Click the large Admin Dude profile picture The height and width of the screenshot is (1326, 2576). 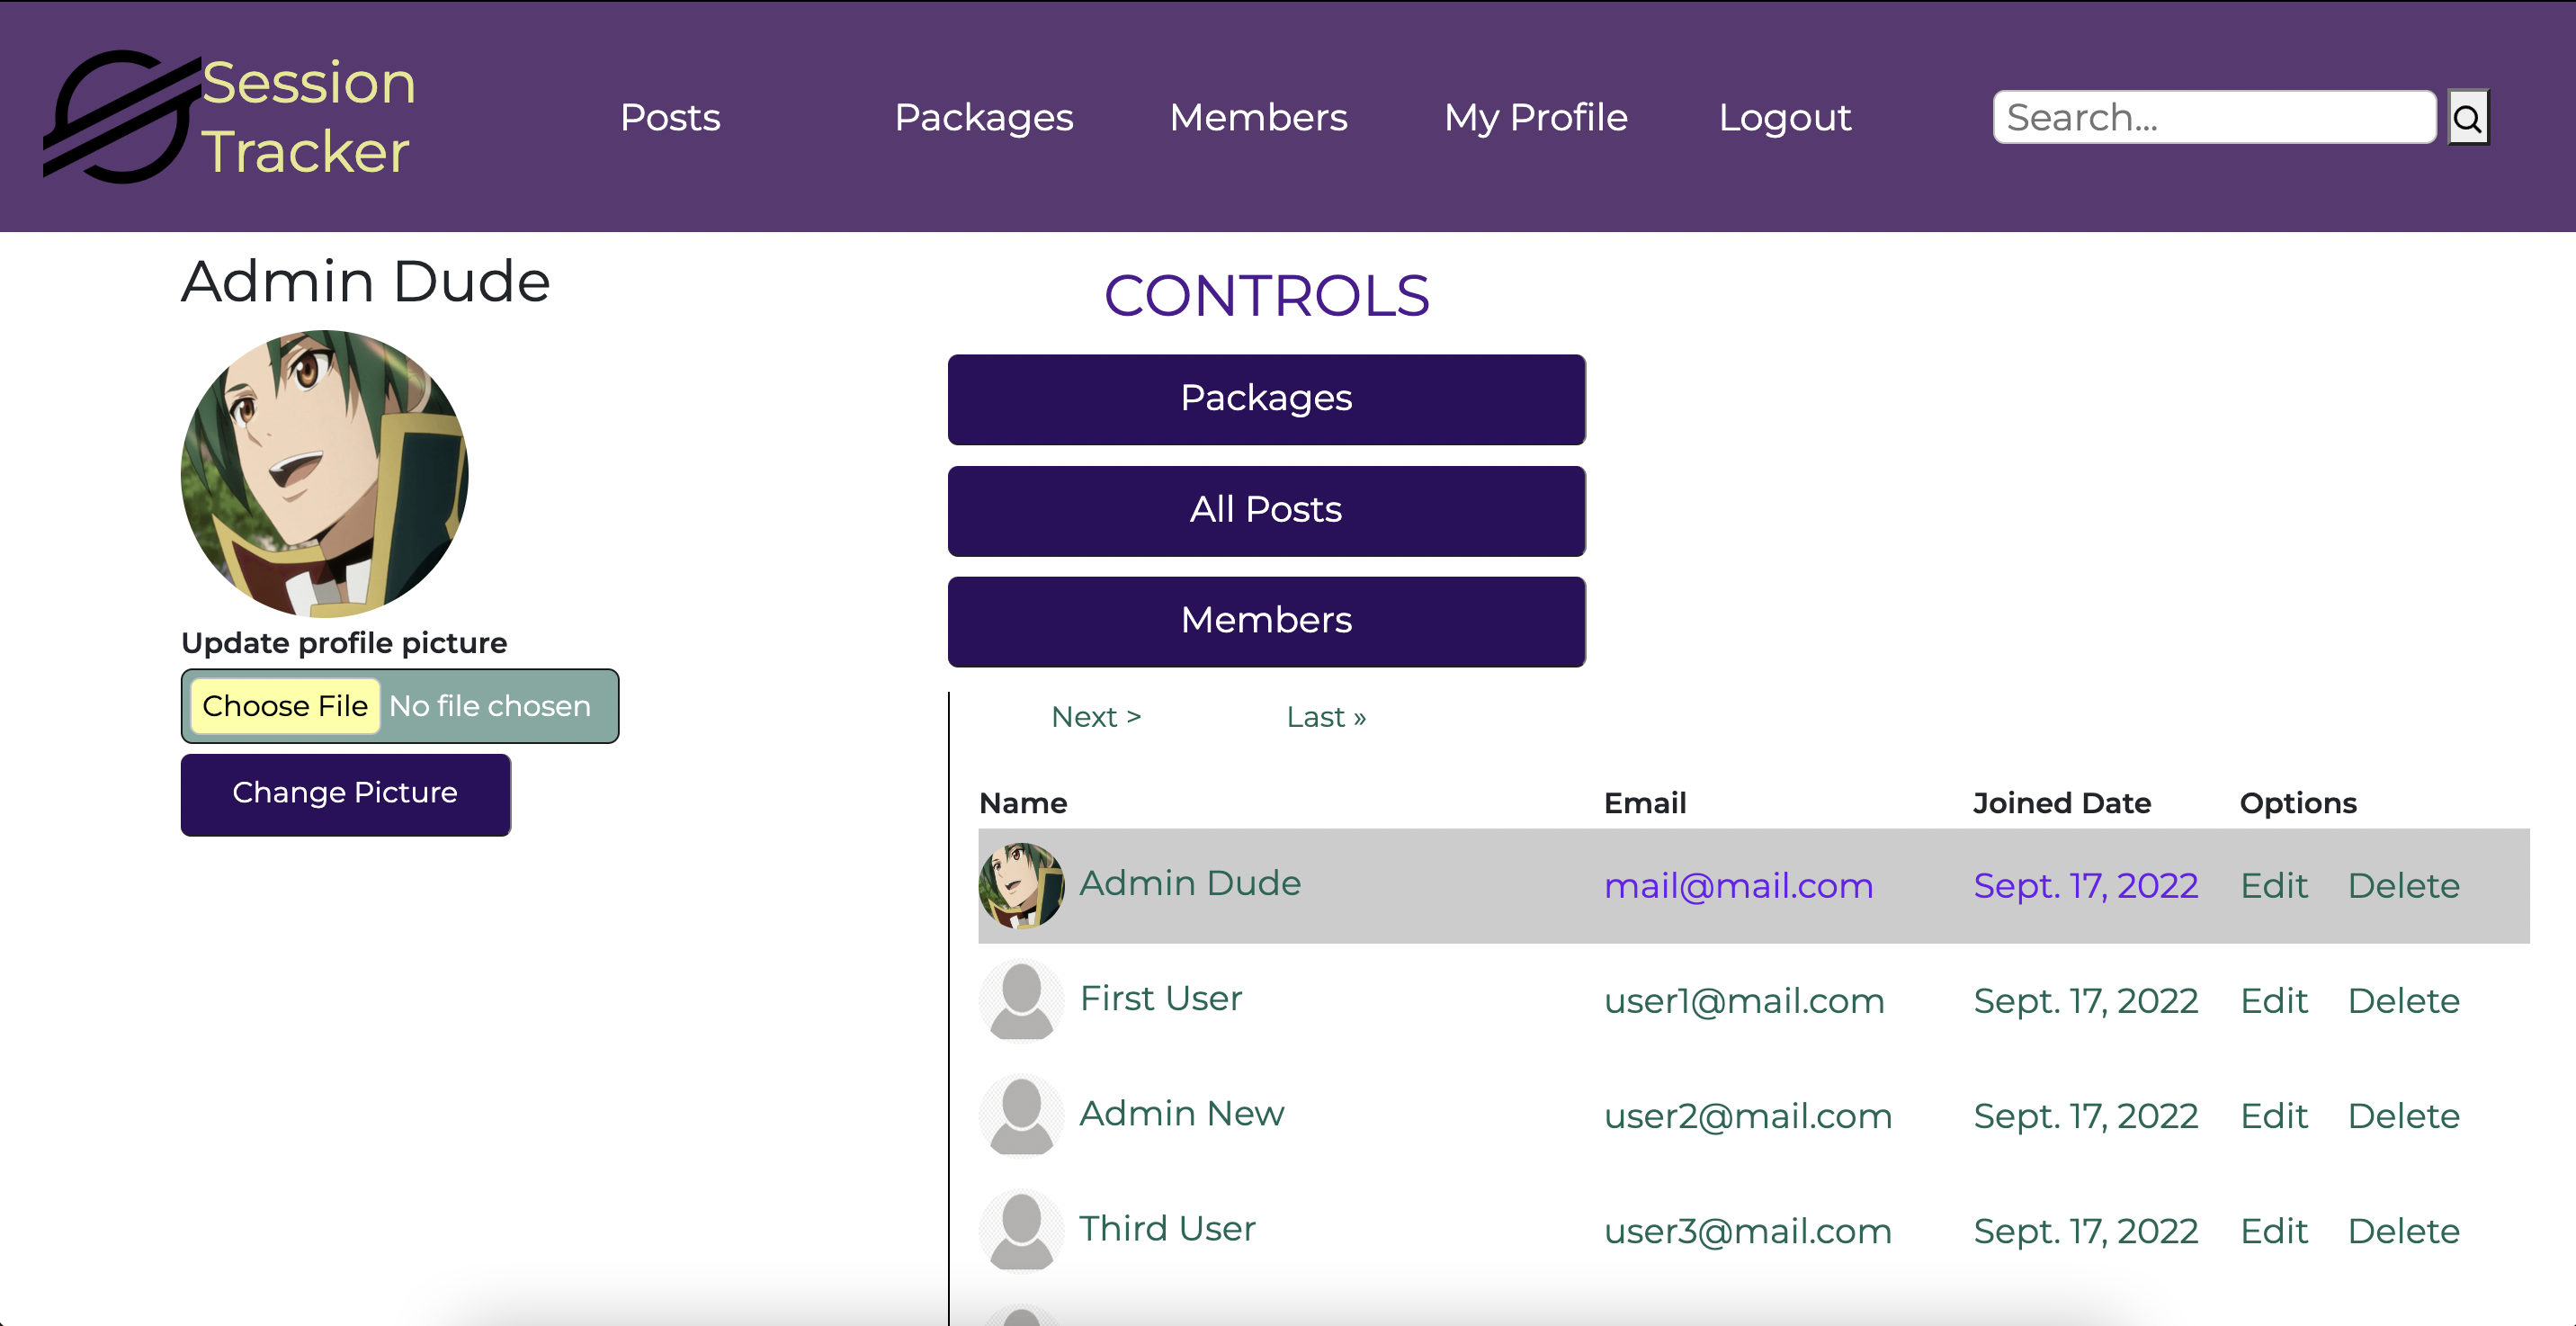pyautogui.click(x=325, y=473)
